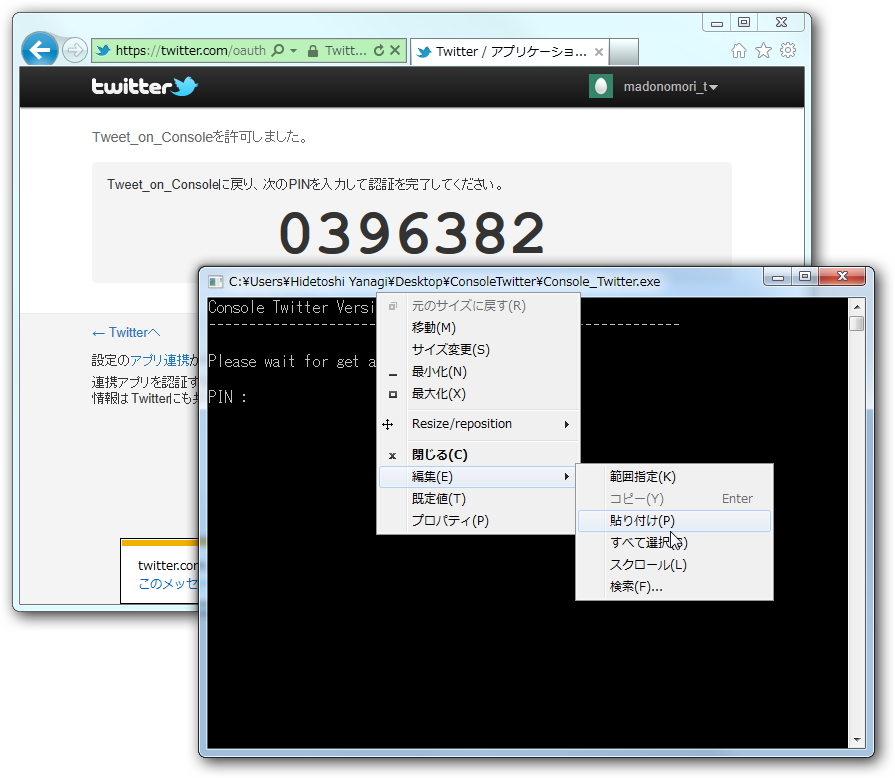Click the console window's vertical scrollbar
Screen dimensions: 895x778
click(857, 322)
